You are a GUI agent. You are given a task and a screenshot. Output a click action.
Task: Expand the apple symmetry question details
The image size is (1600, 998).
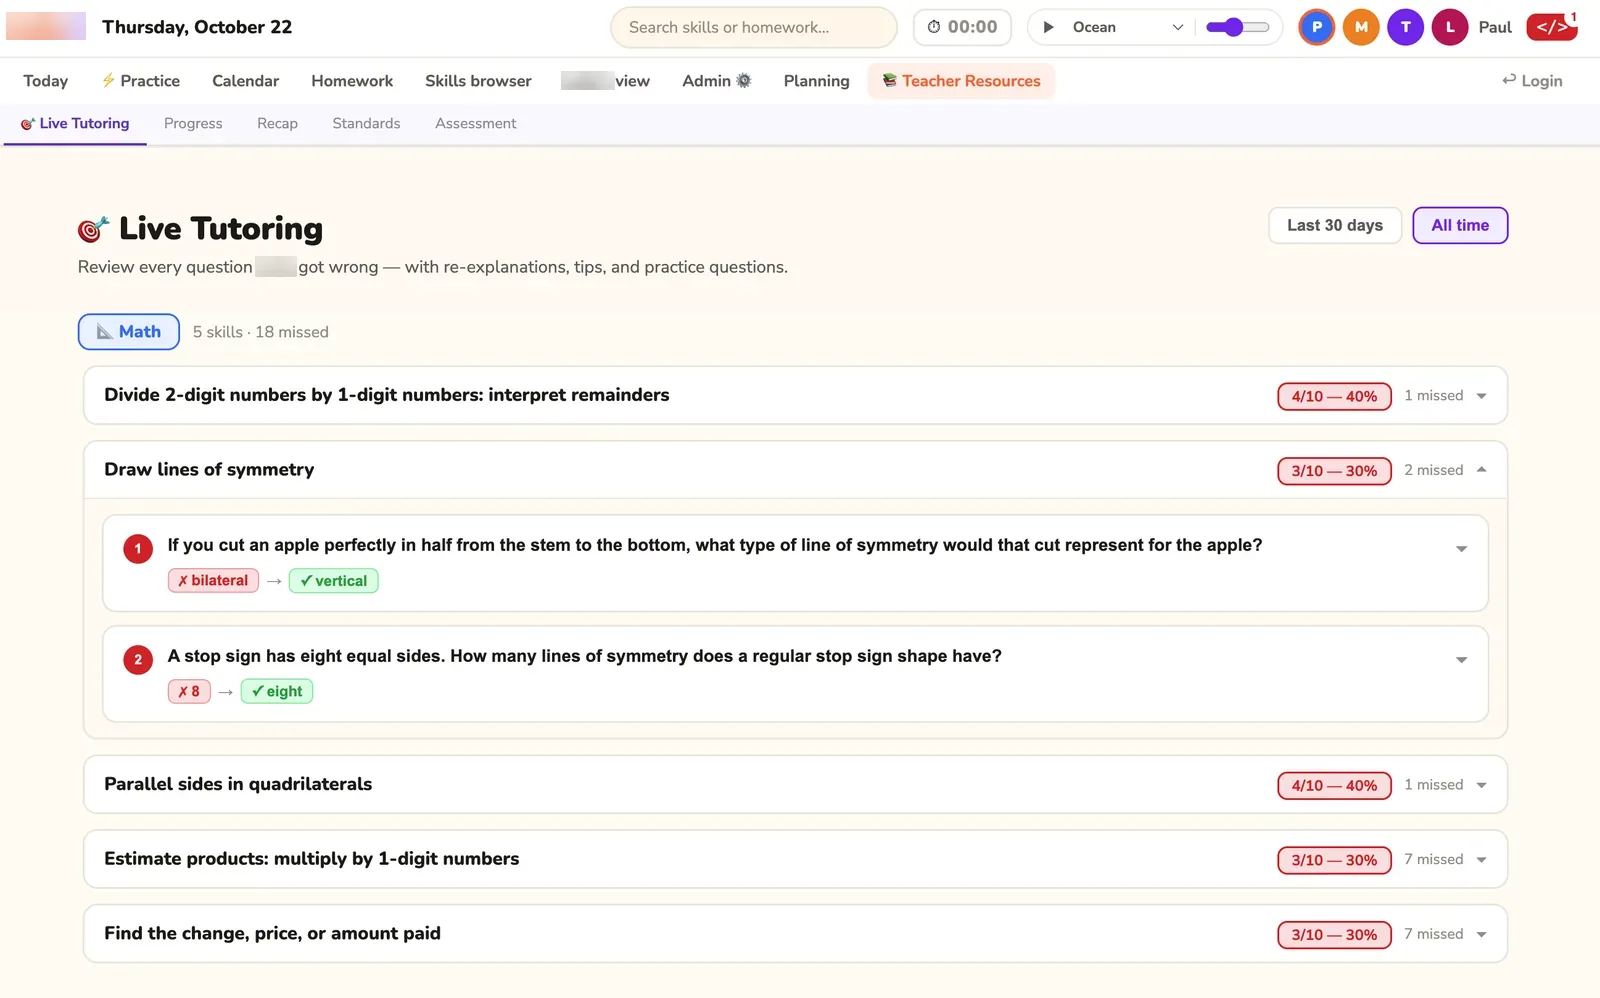(1461, 549)
